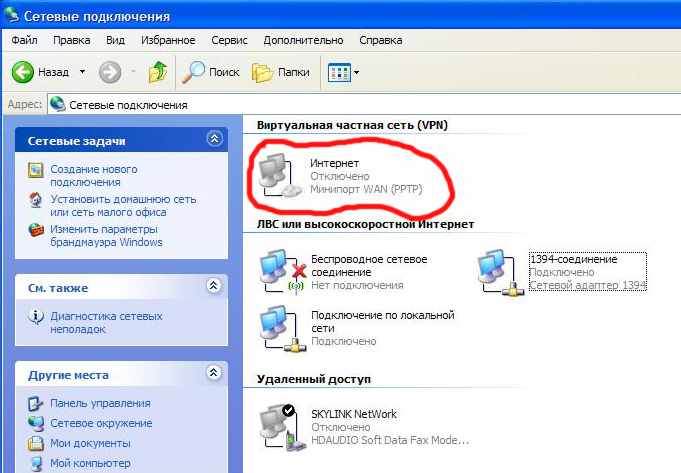Click the Search magnifier icon

tap(193, 72)
